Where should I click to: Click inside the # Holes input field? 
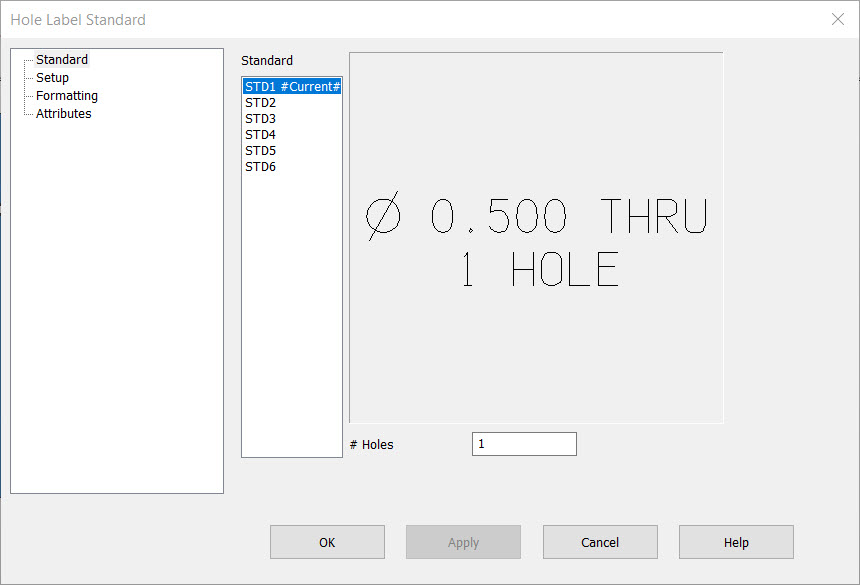tap(524, 443)
